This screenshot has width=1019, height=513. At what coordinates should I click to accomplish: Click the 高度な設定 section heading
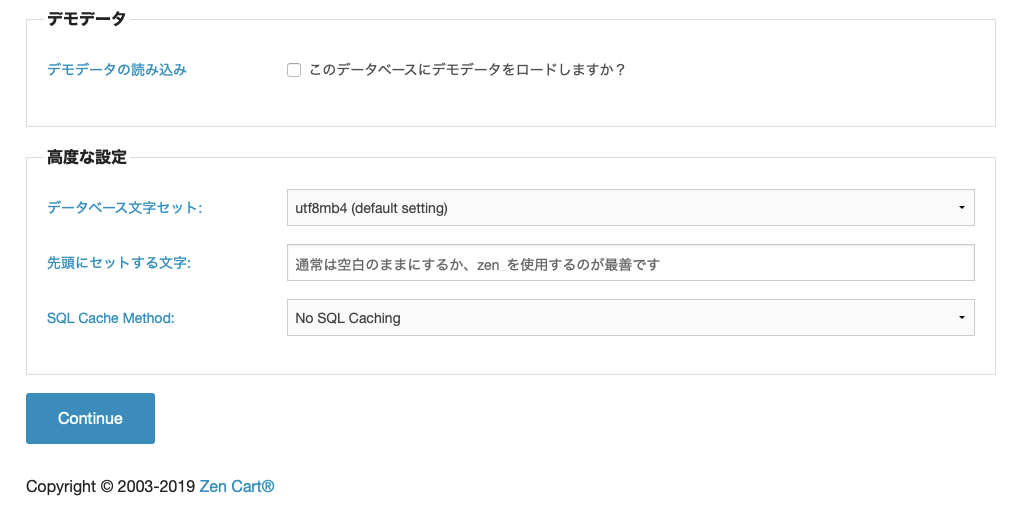(x=86, y=157)
